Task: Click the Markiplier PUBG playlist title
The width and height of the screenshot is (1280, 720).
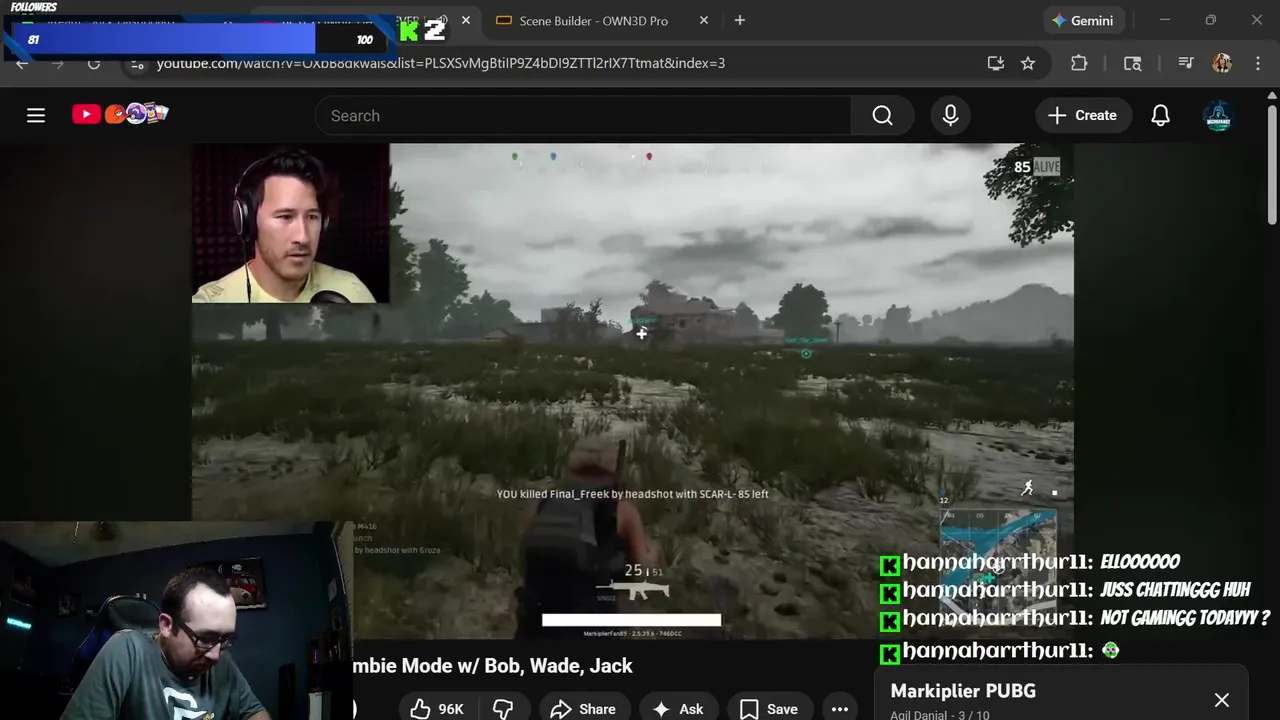Action: click(x=963, y=691)
